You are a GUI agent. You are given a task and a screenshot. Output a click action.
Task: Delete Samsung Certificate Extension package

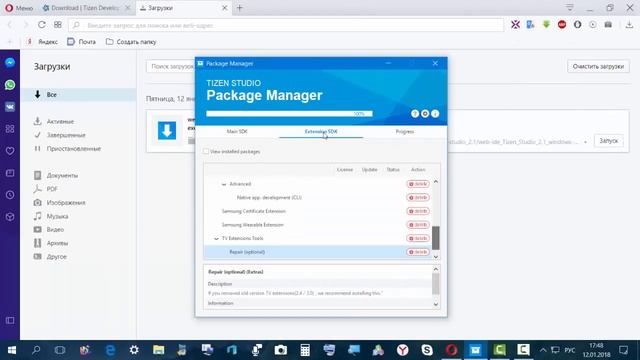pyautogui.click(x=418, y=211)
